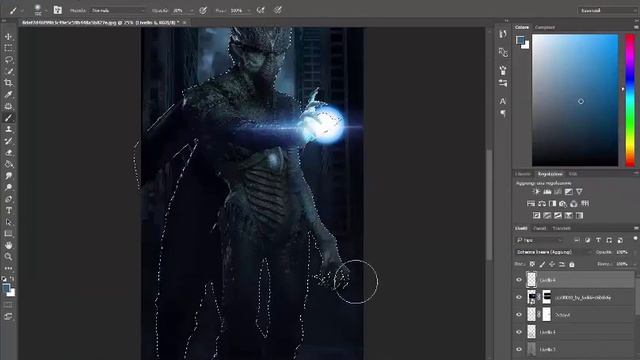Switch to the Livelli tab
Screen dimensions: 640x360
pos(521,228)
